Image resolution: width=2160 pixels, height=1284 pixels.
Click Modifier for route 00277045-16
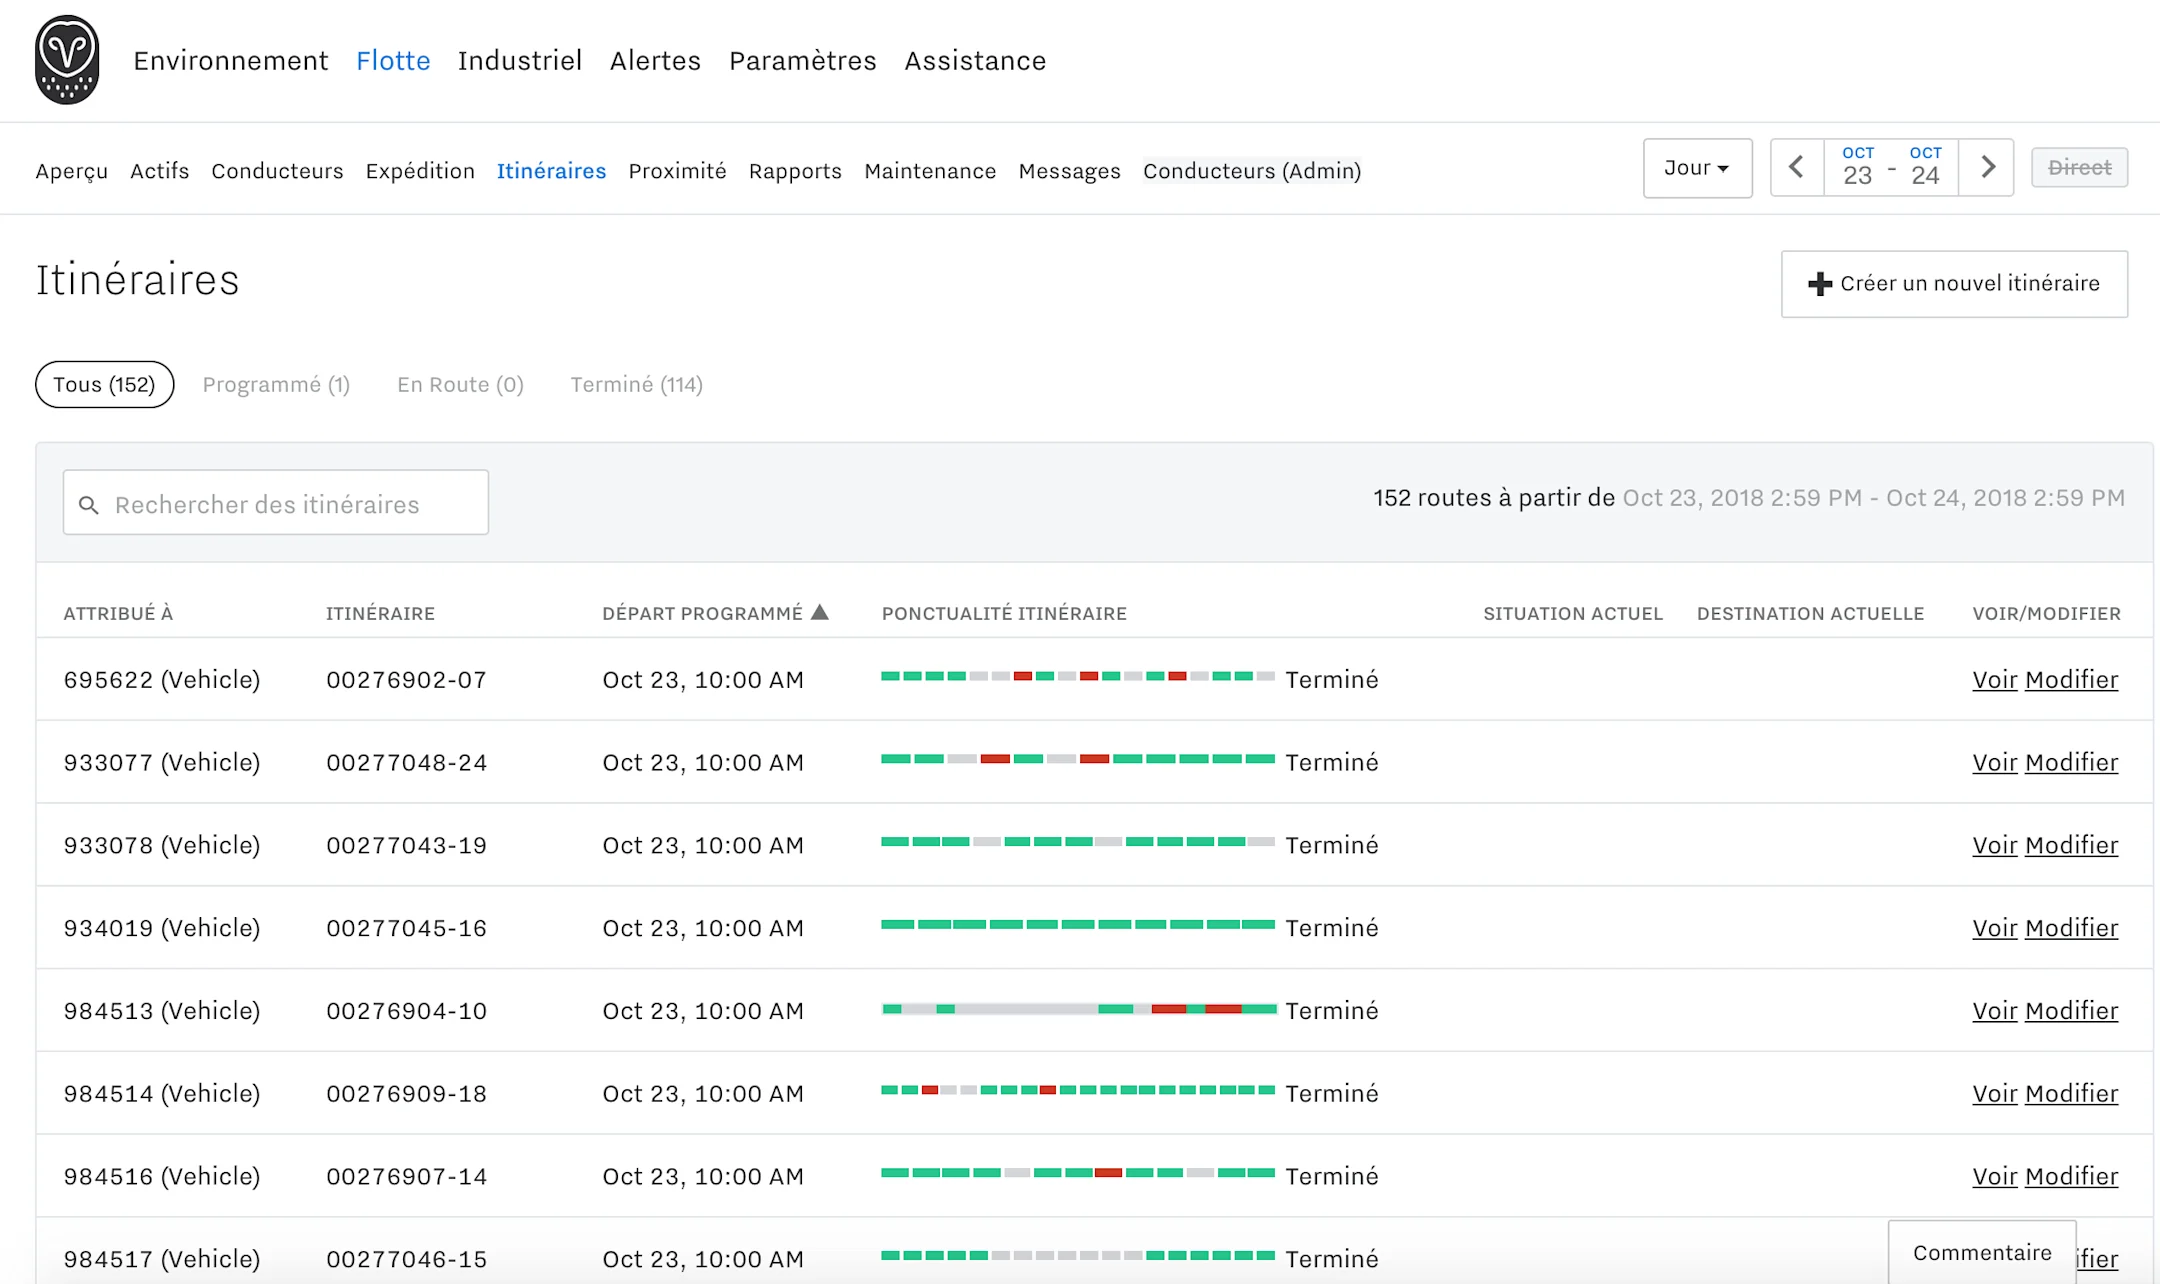[2071, 928]
